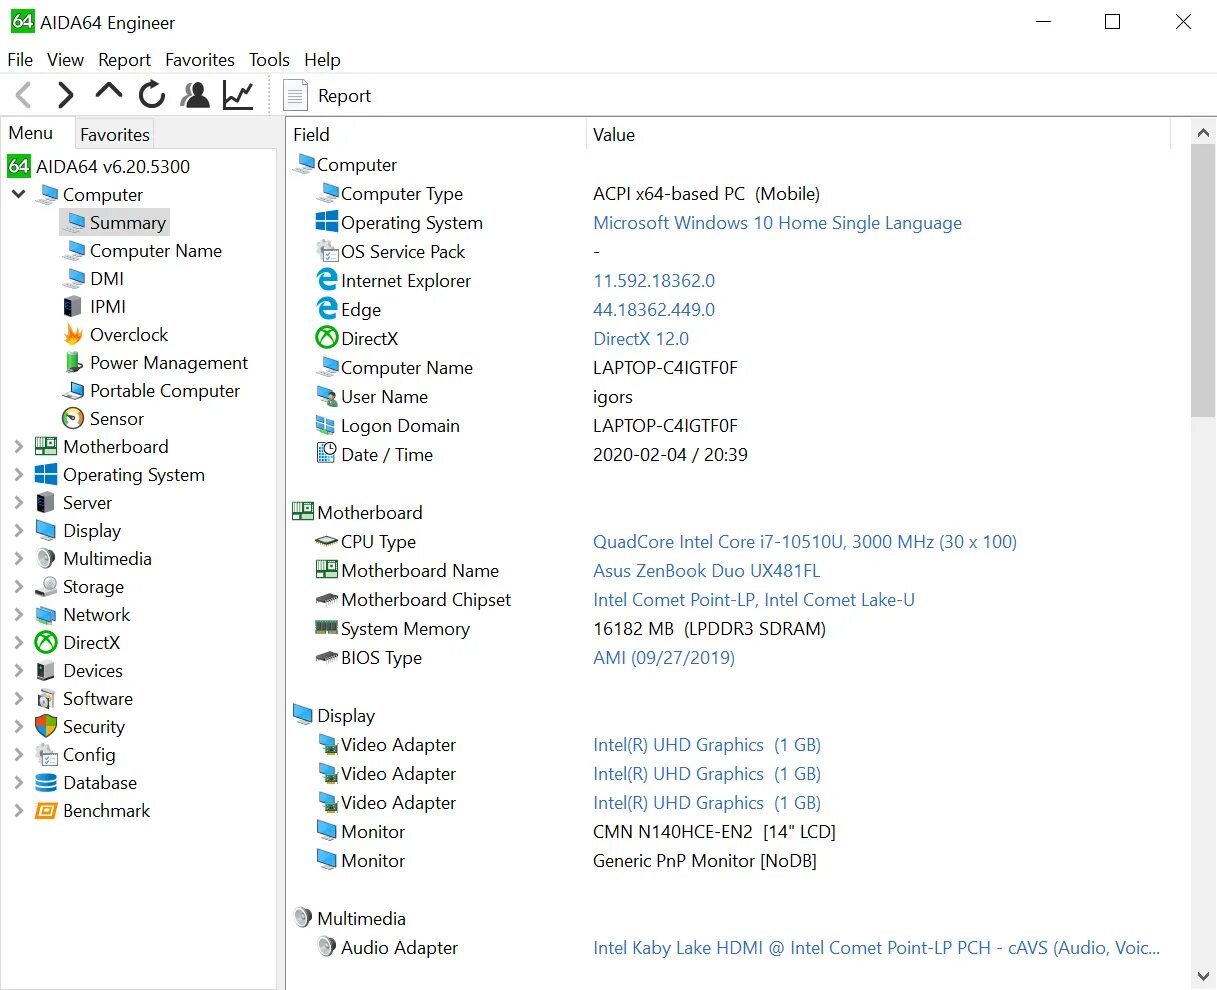
Task: Click the Report toolbar button
Action: 328,96
